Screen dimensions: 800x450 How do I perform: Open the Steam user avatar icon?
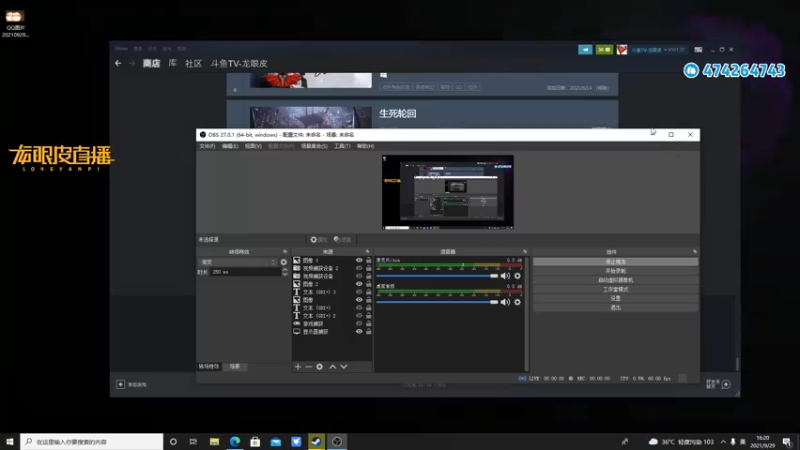tap(621, 49)
